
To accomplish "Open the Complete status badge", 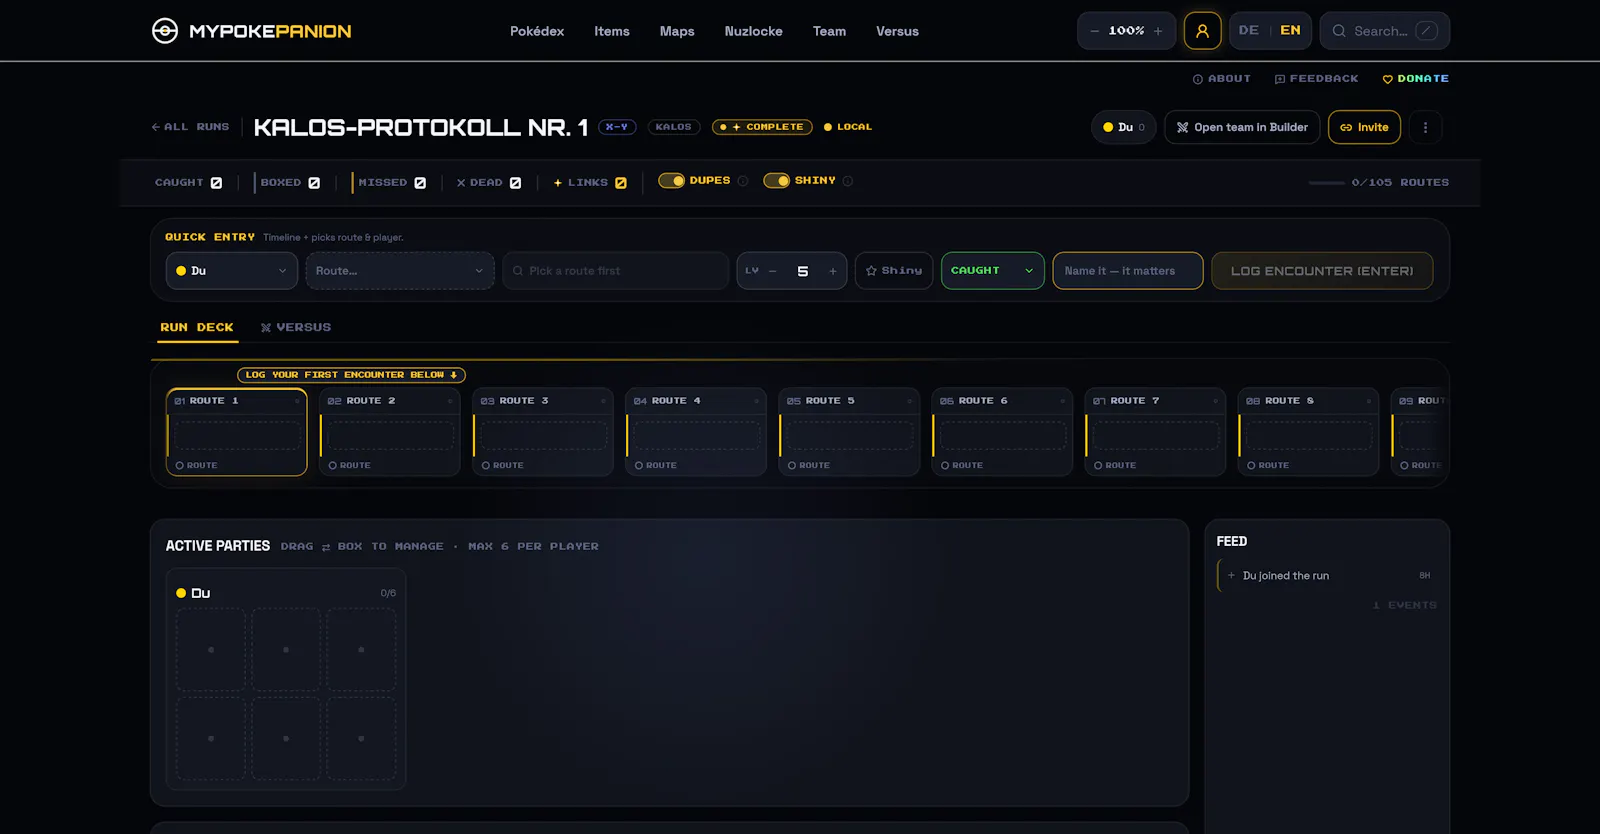I will point(762,127).
